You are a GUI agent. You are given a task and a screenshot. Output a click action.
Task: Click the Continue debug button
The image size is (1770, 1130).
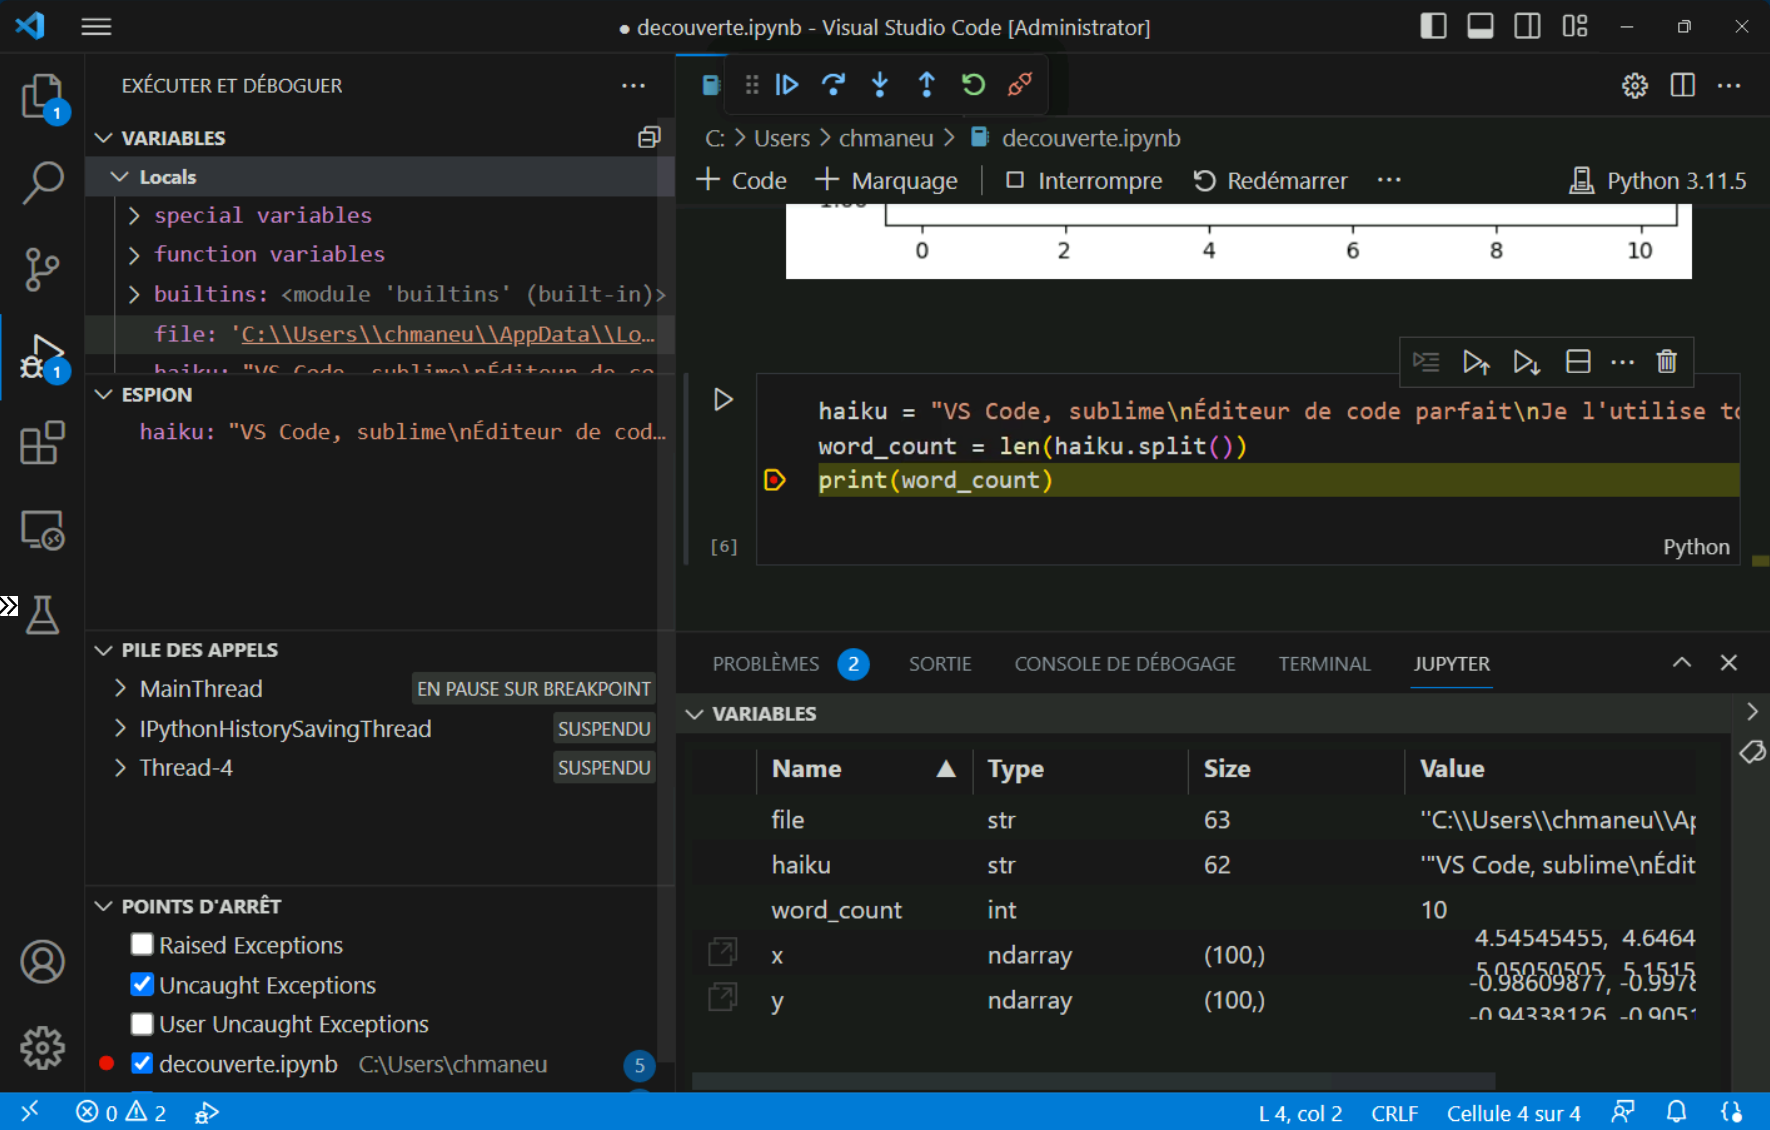[x=787, y=85]
